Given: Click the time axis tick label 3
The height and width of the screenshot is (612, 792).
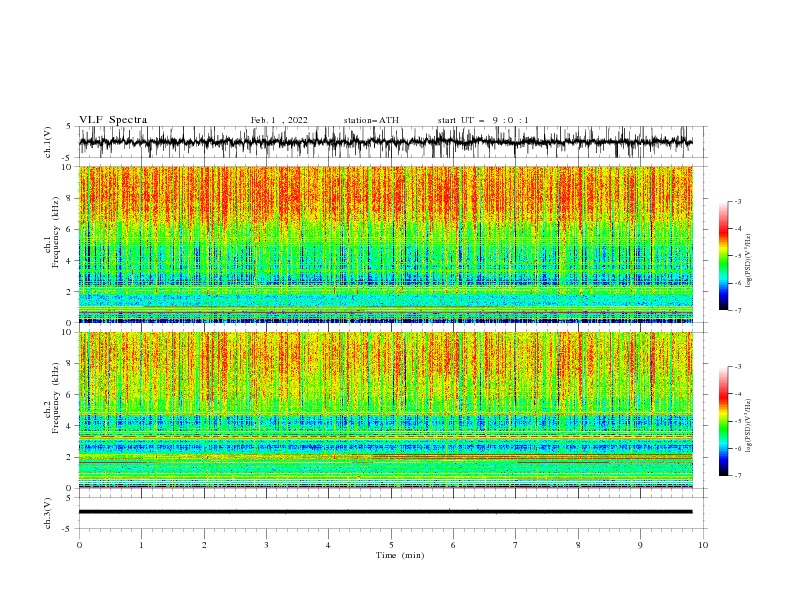Looking at the screenshot, I should click(x=266, y=545).
